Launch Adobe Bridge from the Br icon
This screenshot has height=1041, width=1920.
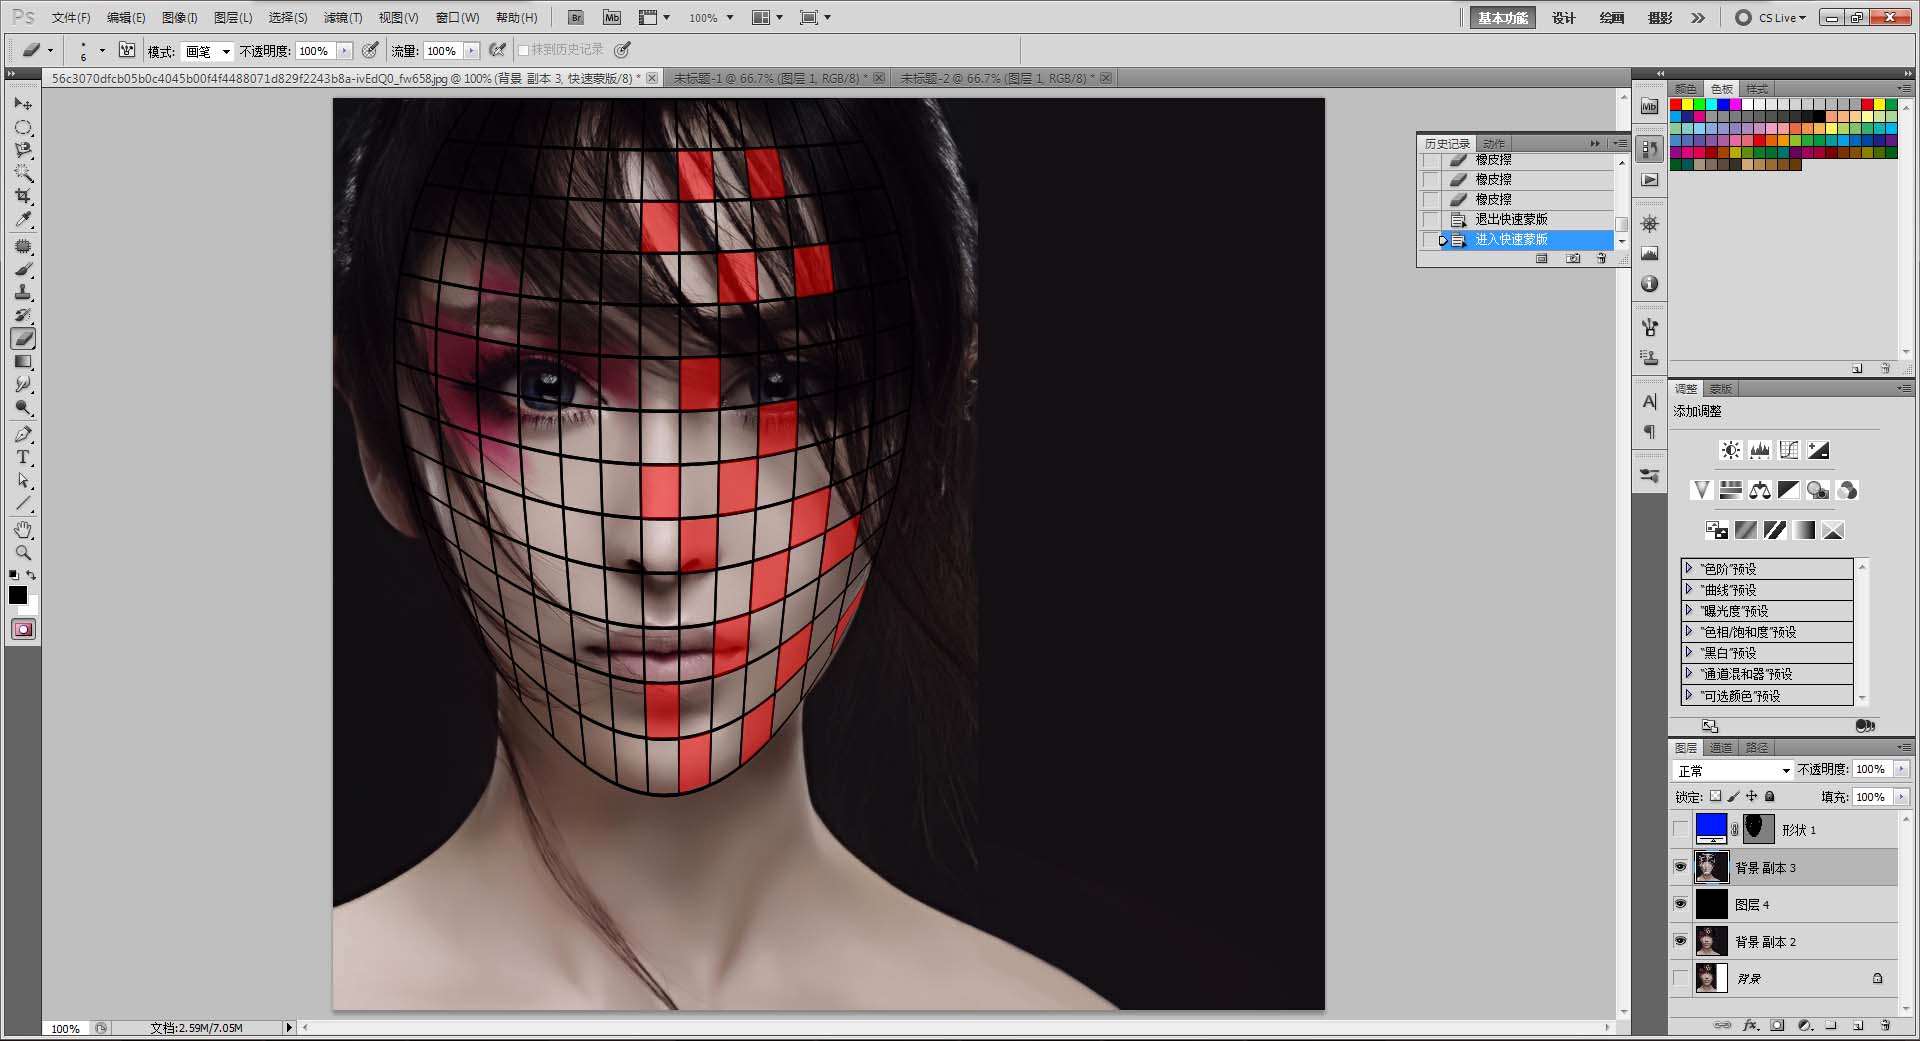[x=575, y=18]
